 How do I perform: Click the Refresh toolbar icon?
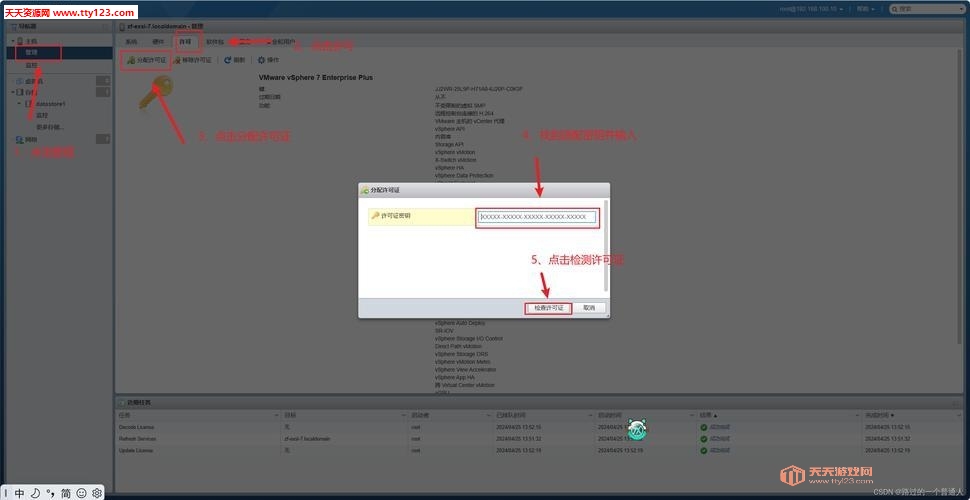tap(228, 60)
